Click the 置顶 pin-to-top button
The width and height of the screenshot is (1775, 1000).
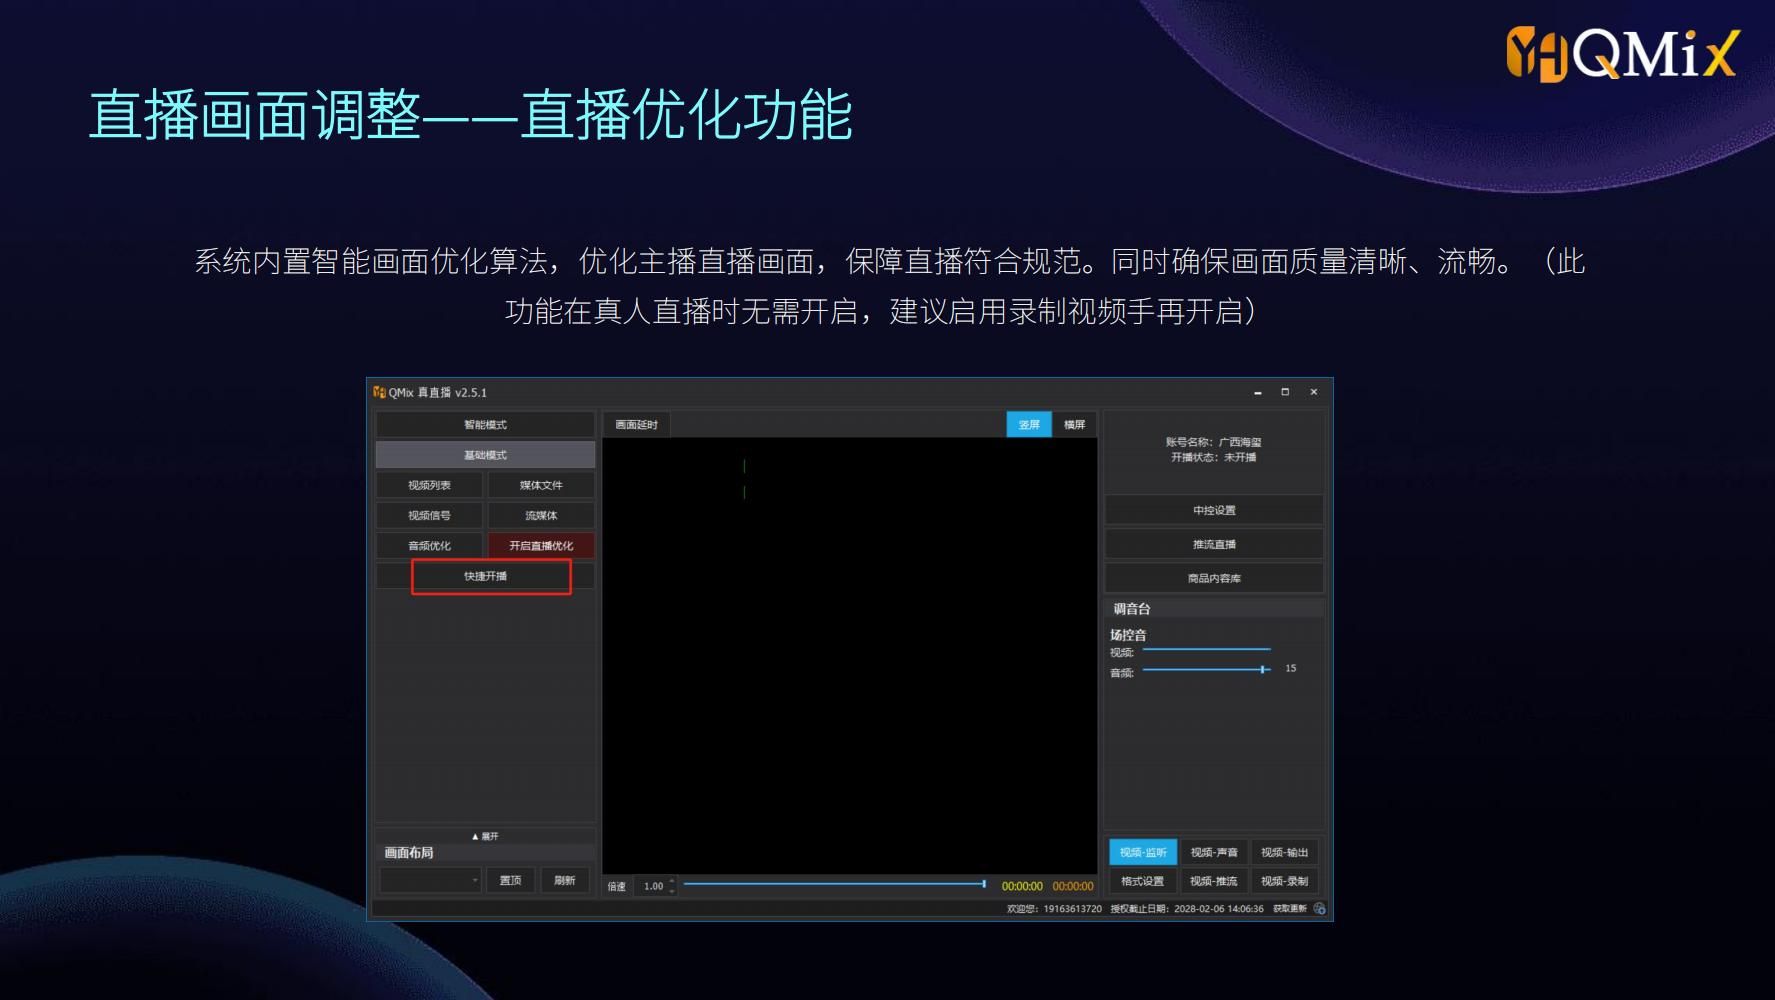(x=510, y=880)
